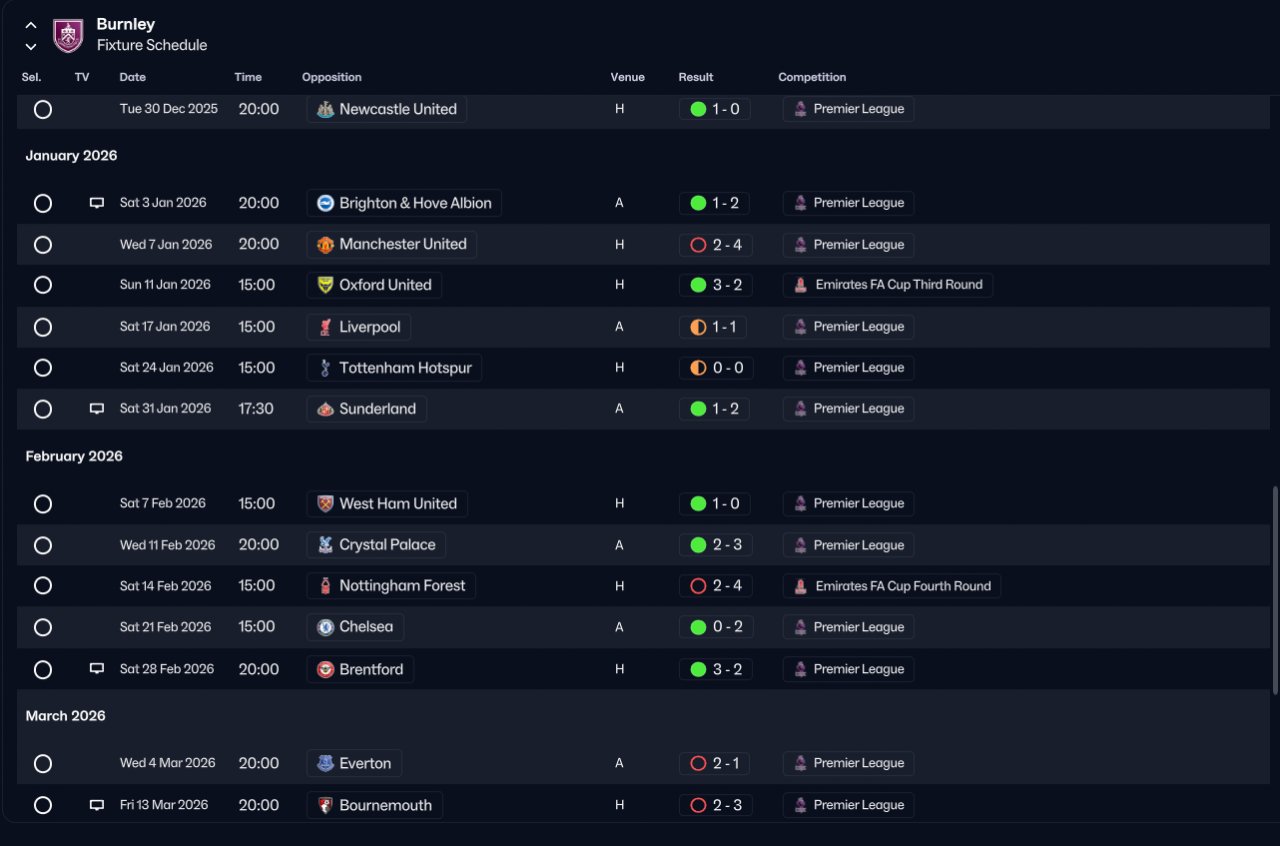Click the vertical scrollbar of fixture list

1274,590
